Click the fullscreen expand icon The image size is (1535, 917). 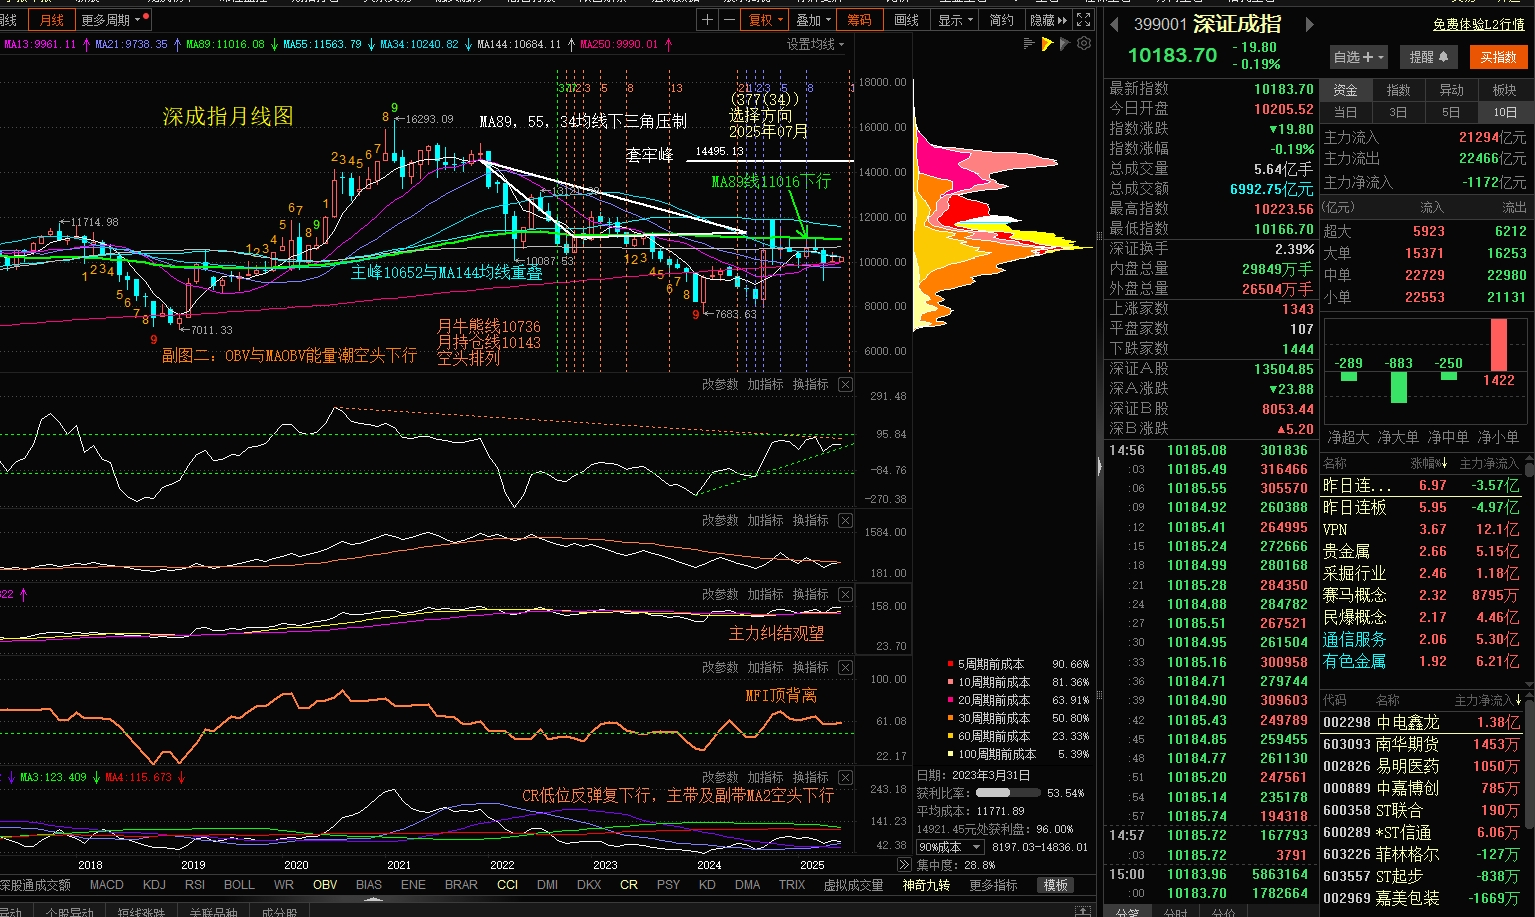coord(1084,20)
